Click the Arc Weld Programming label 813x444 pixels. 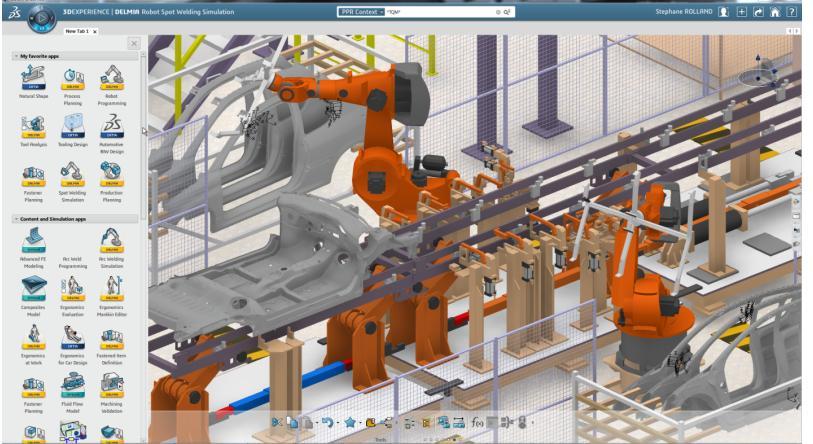coord(73,262)
